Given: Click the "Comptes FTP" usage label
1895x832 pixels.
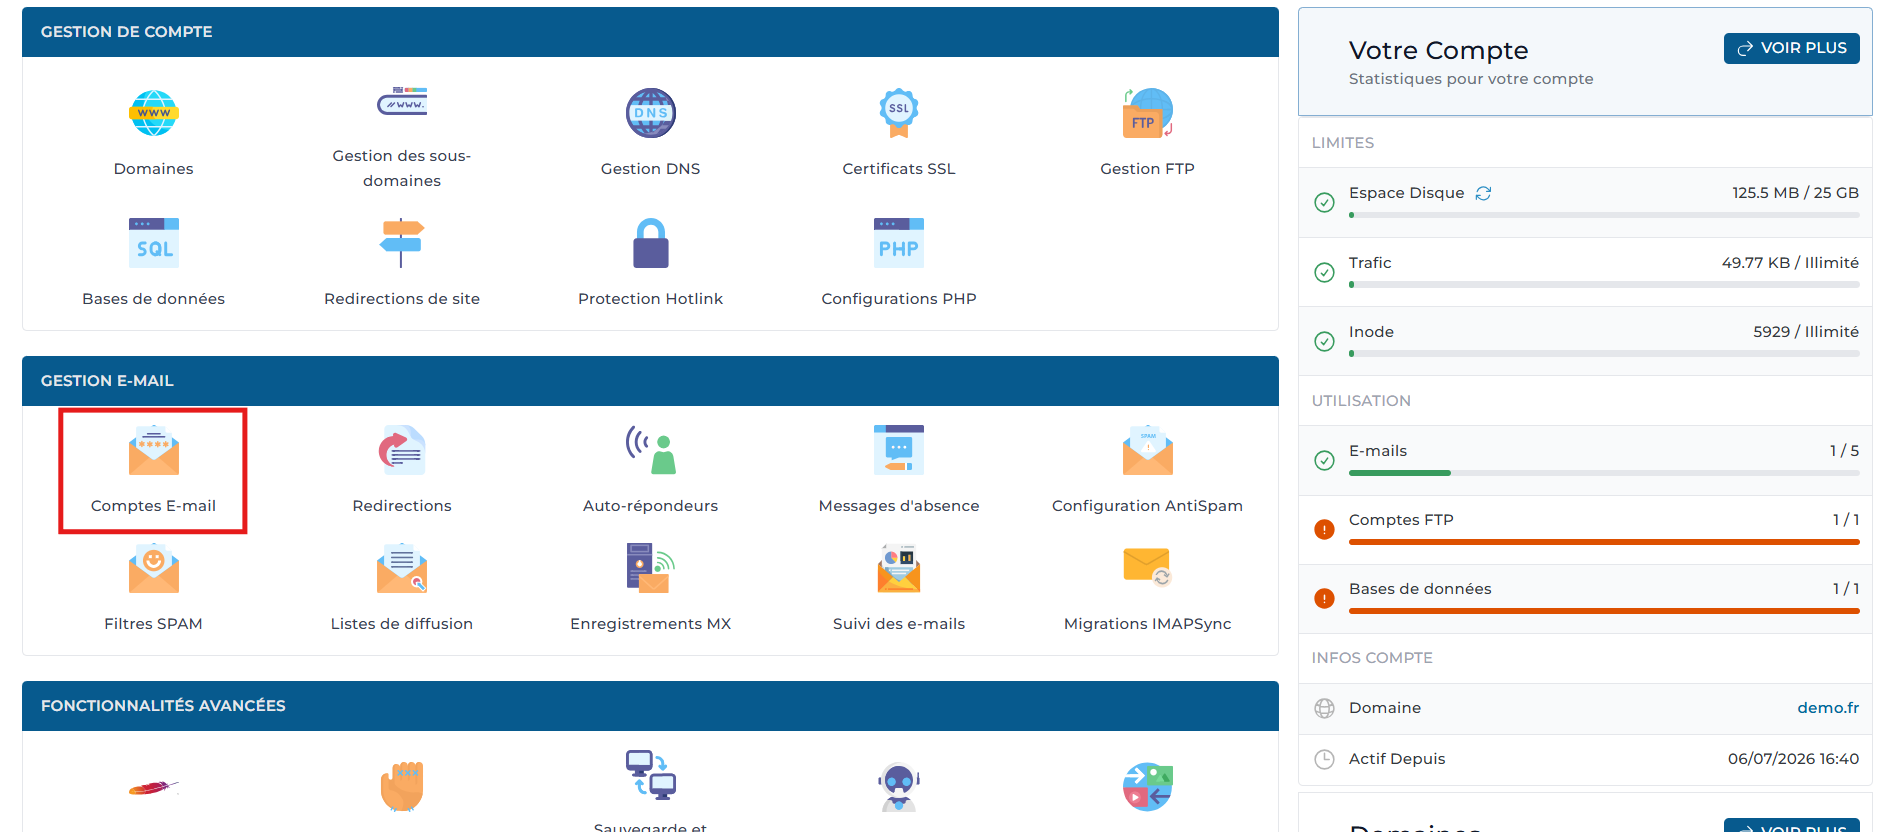Looking at the screenshot, I should [1401, 520].
